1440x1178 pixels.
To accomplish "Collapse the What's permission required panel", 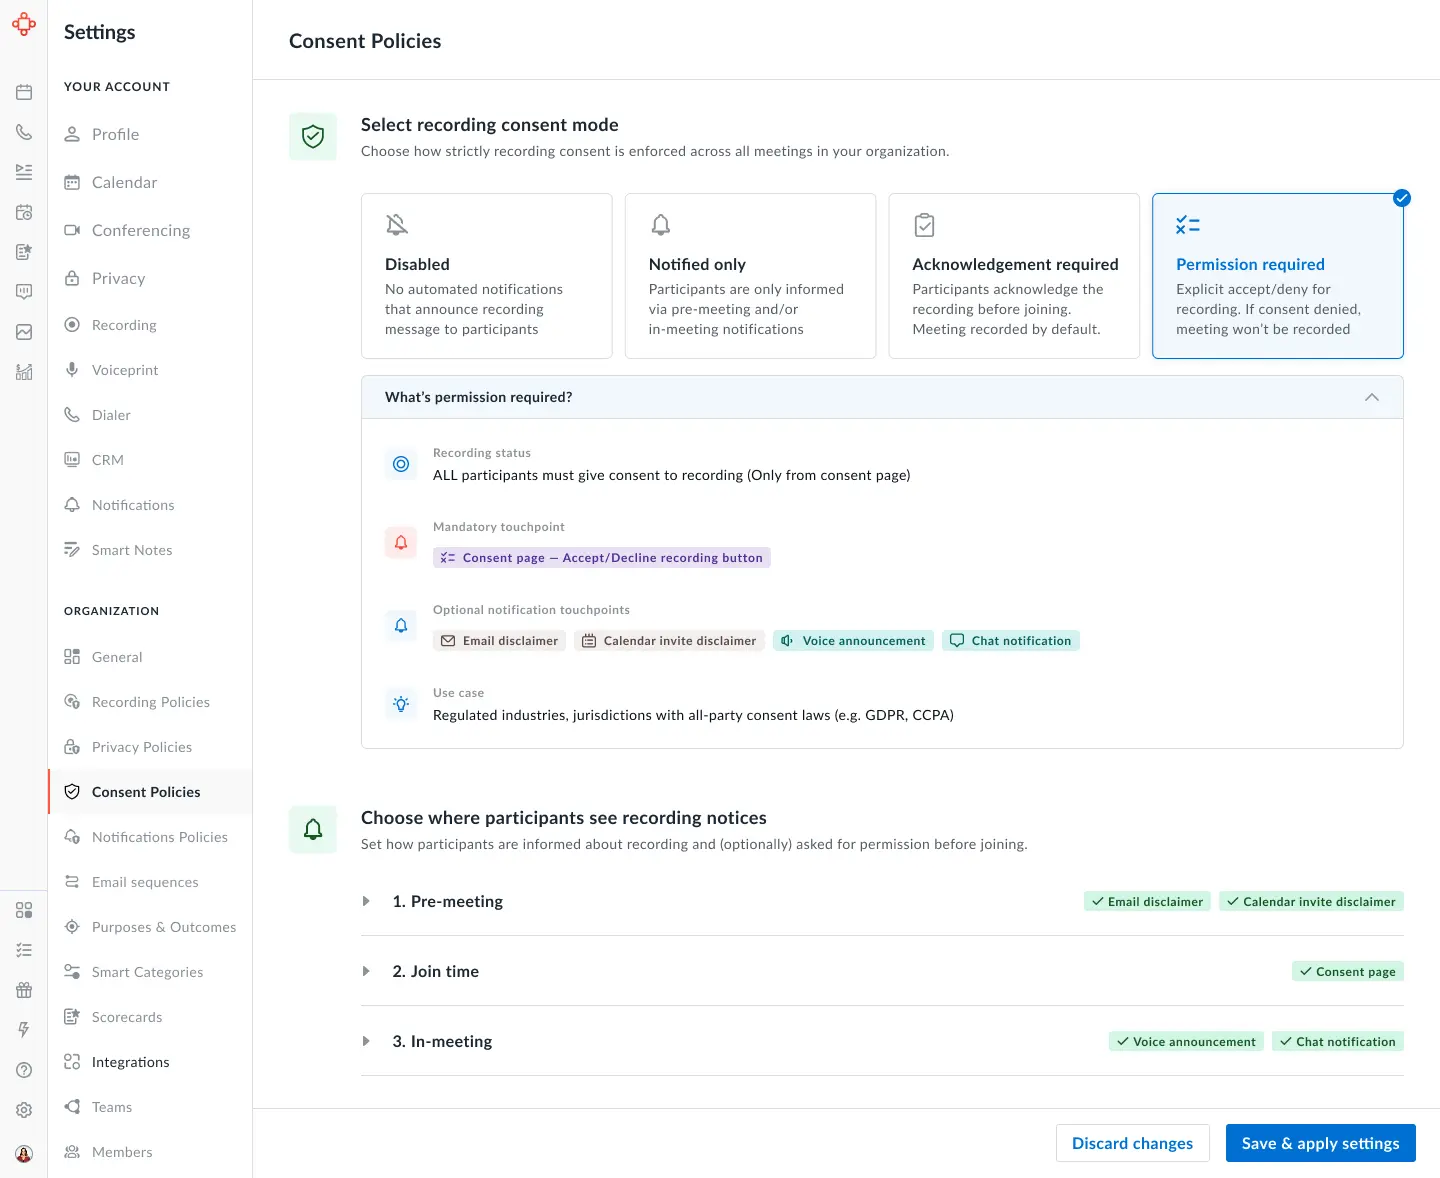I will click(x=1372, y=396).
